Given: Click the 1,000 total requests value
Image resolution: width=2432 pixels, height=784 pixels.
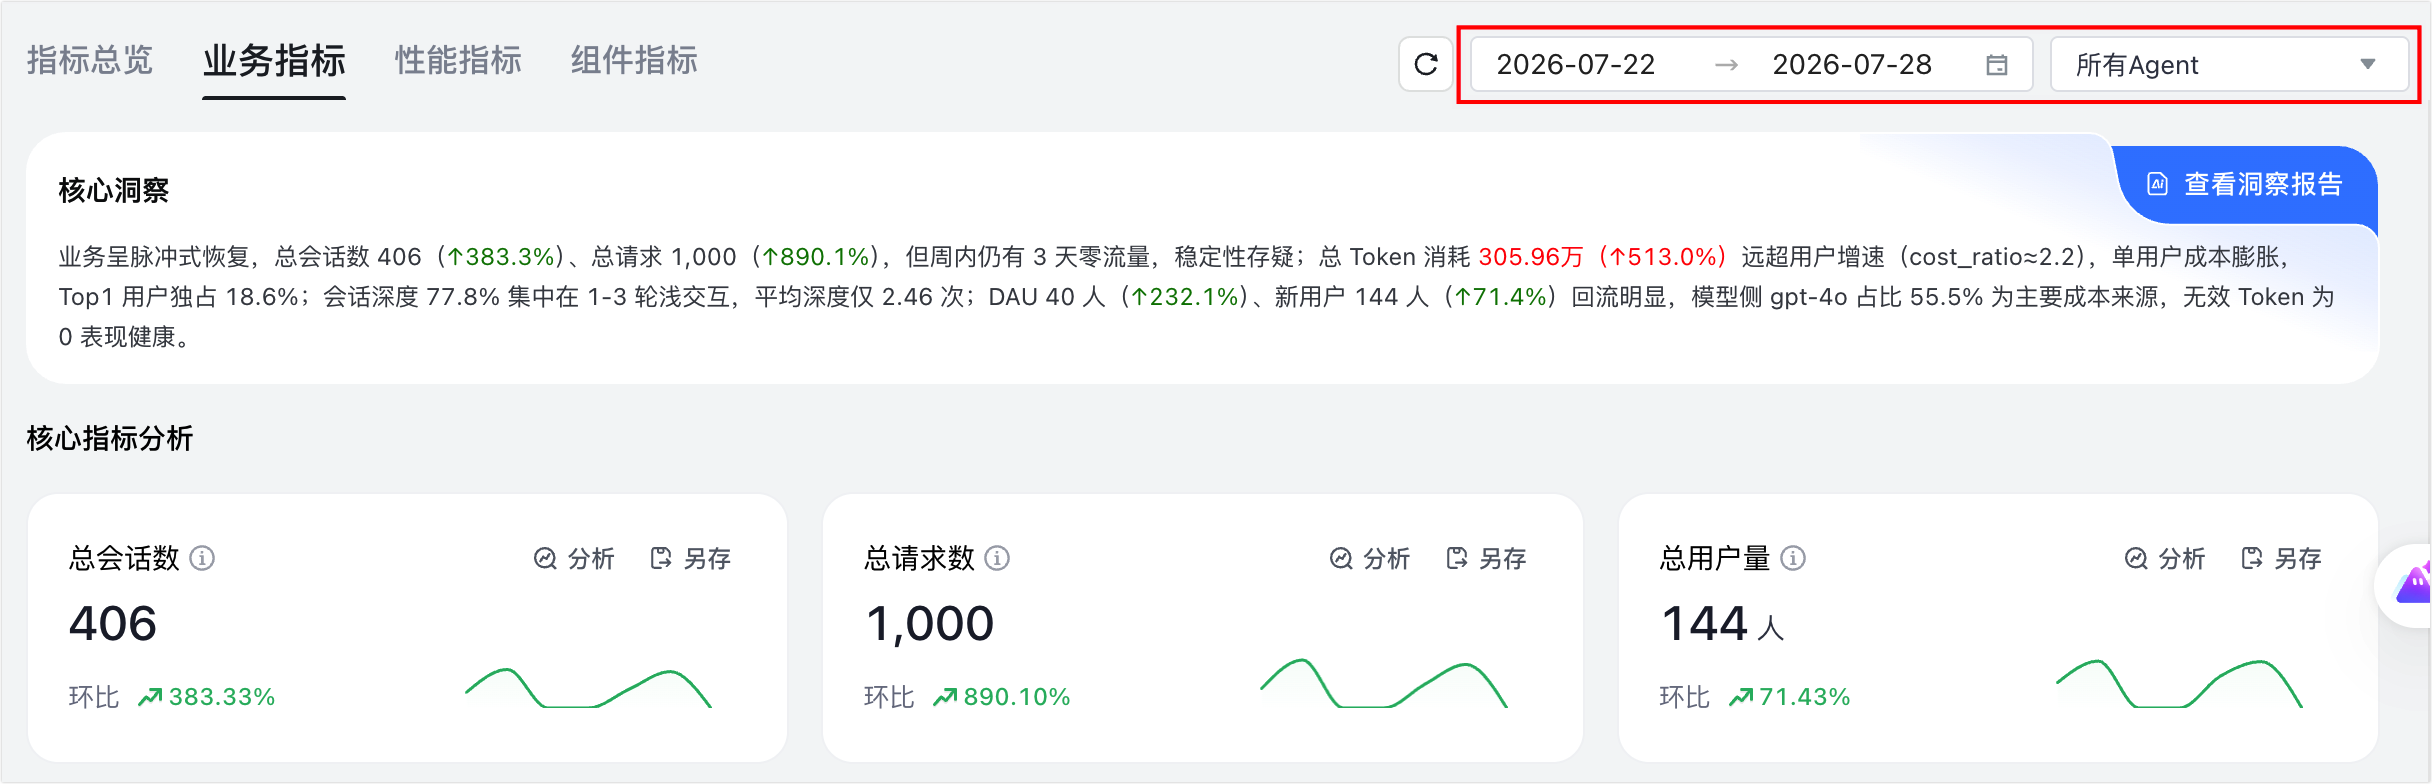Looking at the screenshot, I should (x=929, y=624).
